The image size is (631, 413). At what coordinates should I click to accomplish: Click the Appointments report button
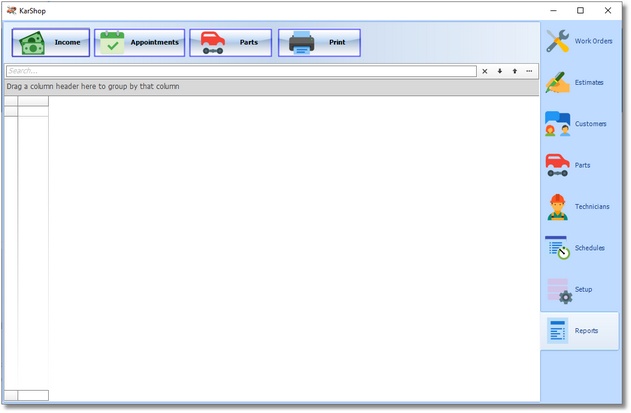coord(139,43)
